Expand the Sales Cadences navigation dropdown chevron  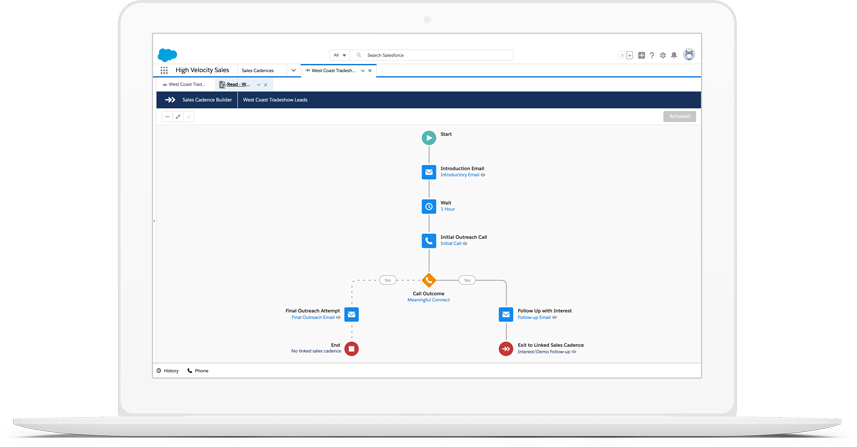(294, 70)
